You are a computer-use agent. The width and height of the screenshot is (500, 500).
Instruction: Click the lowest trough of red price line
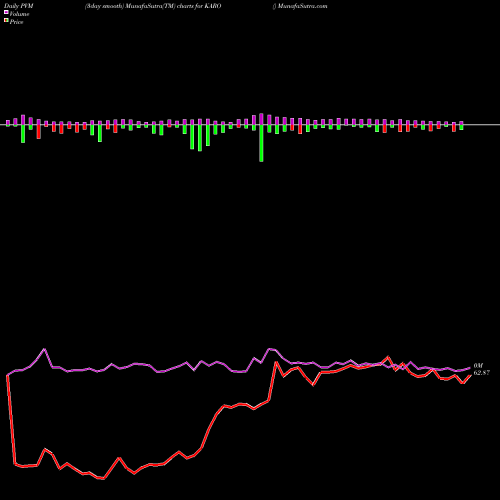point(103,479)
